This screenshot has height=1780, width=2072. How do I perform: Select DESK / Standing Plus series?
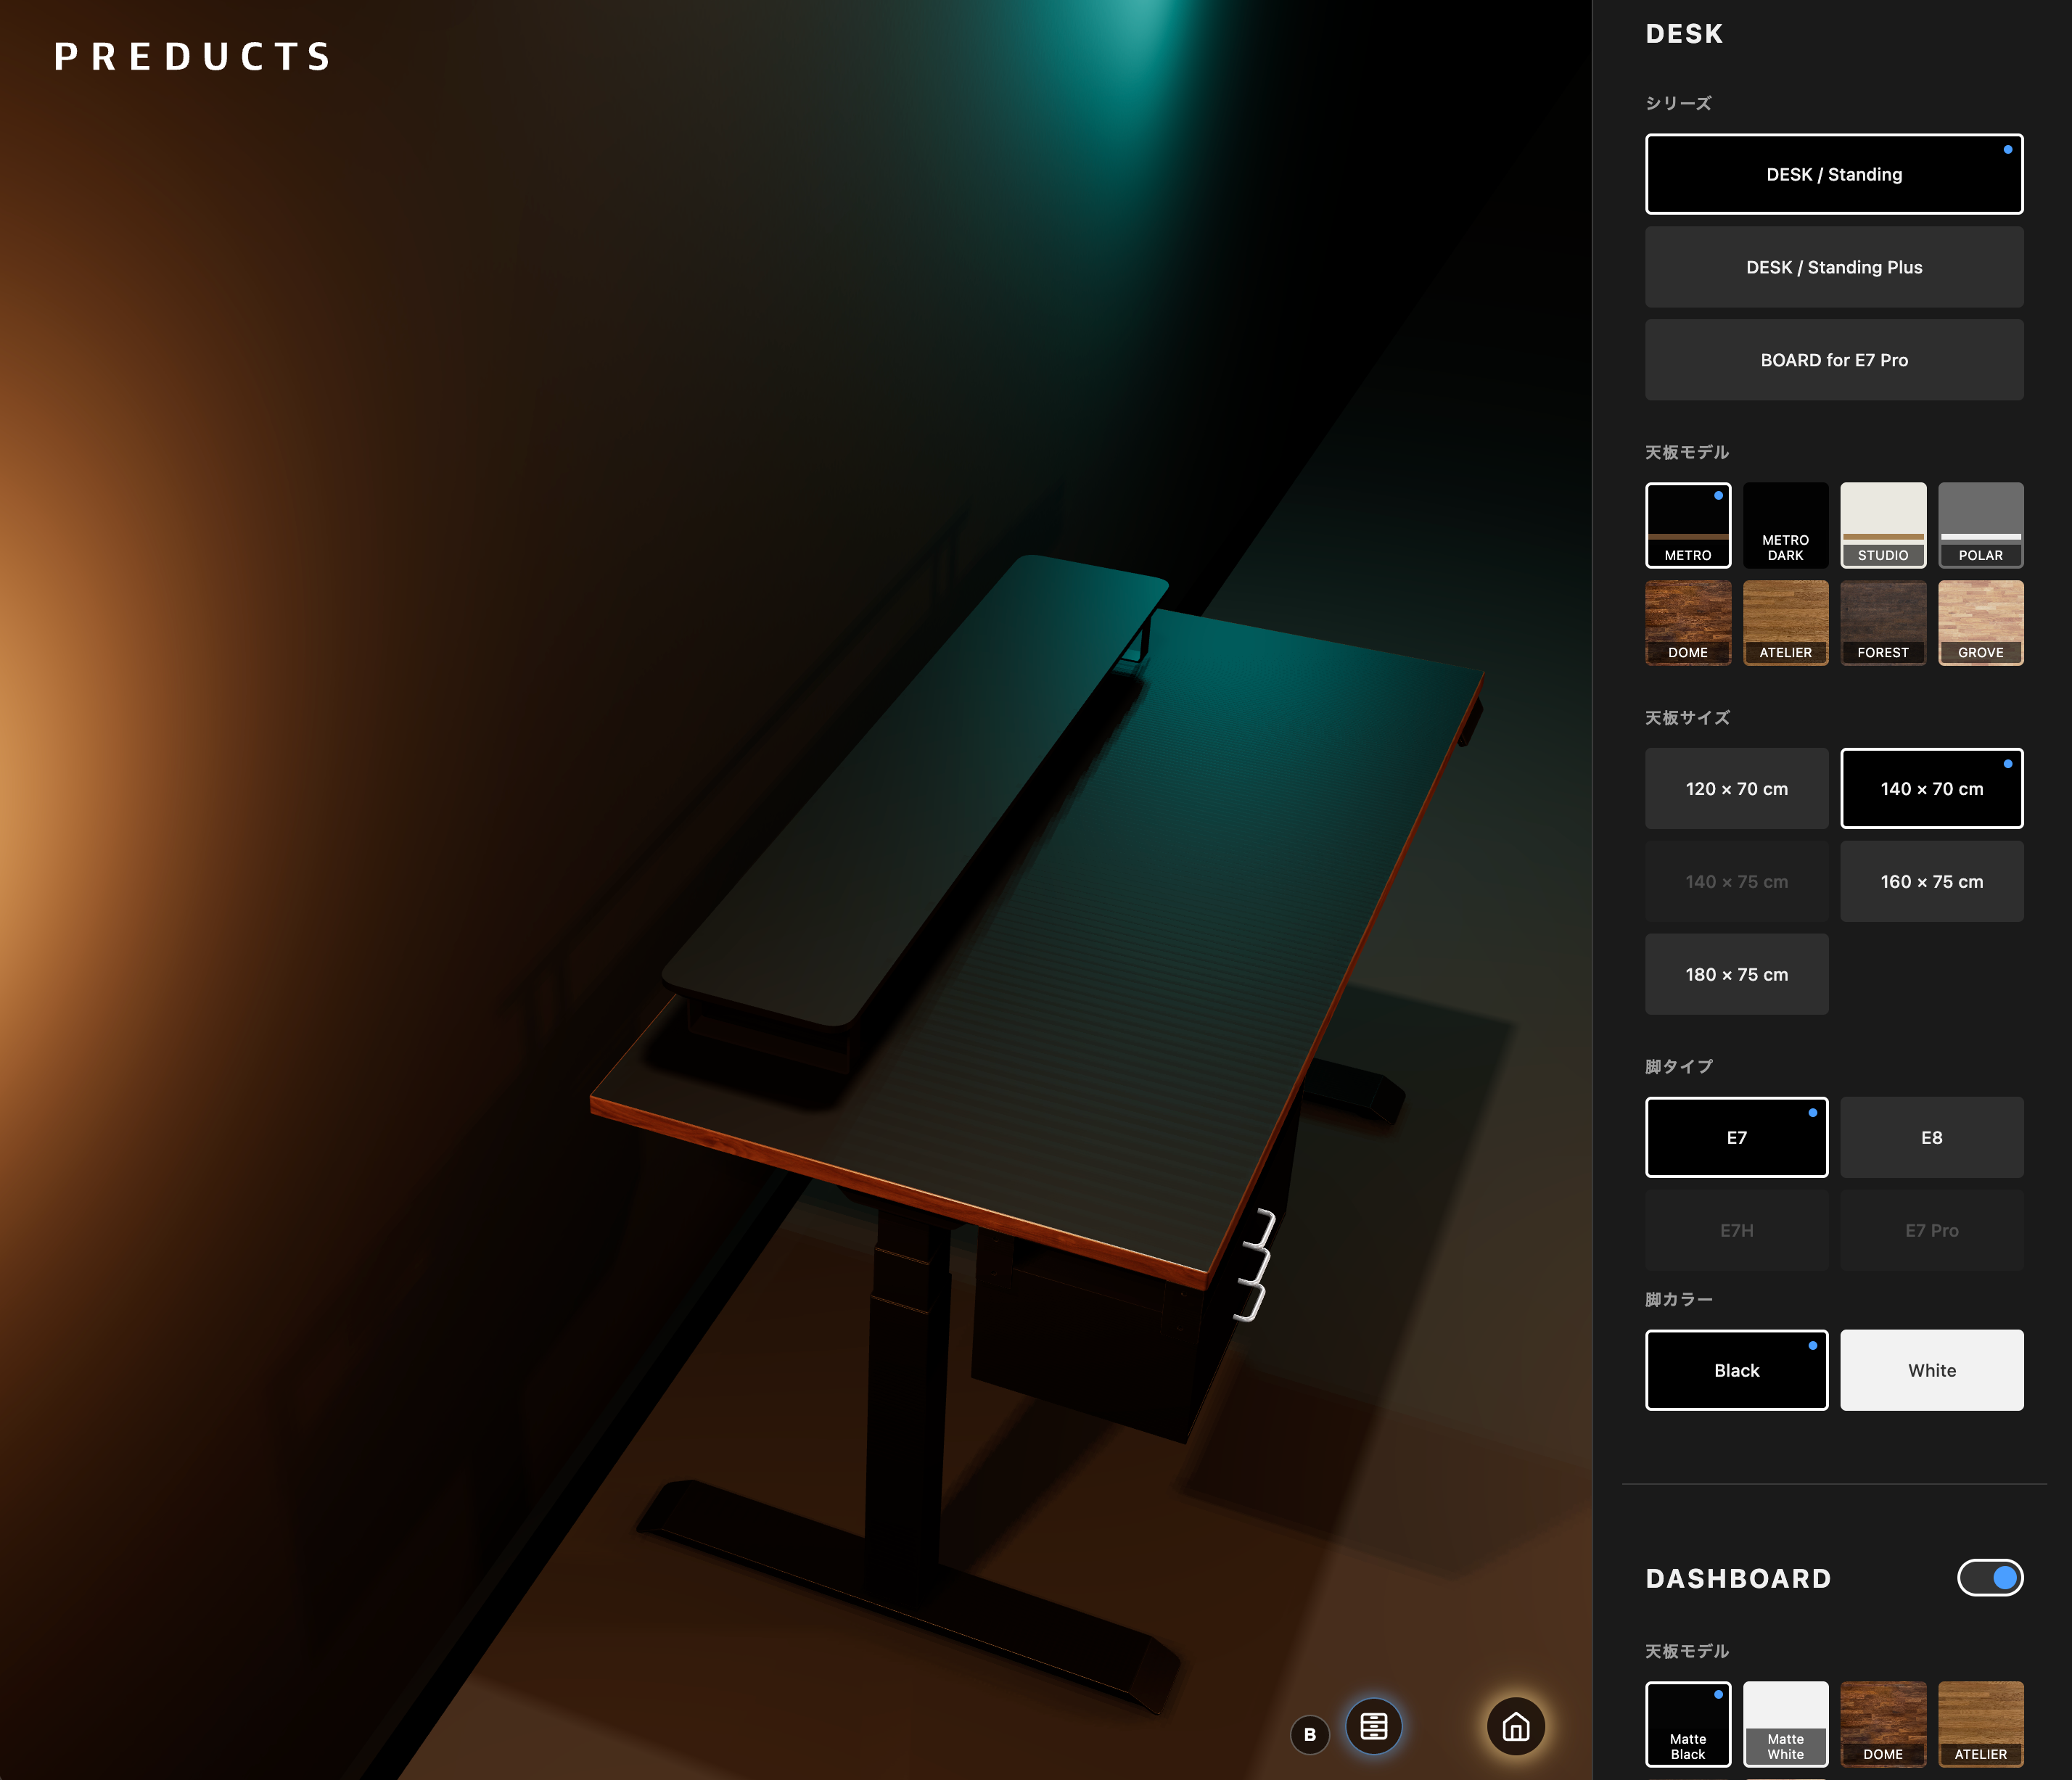[1833, 267]
